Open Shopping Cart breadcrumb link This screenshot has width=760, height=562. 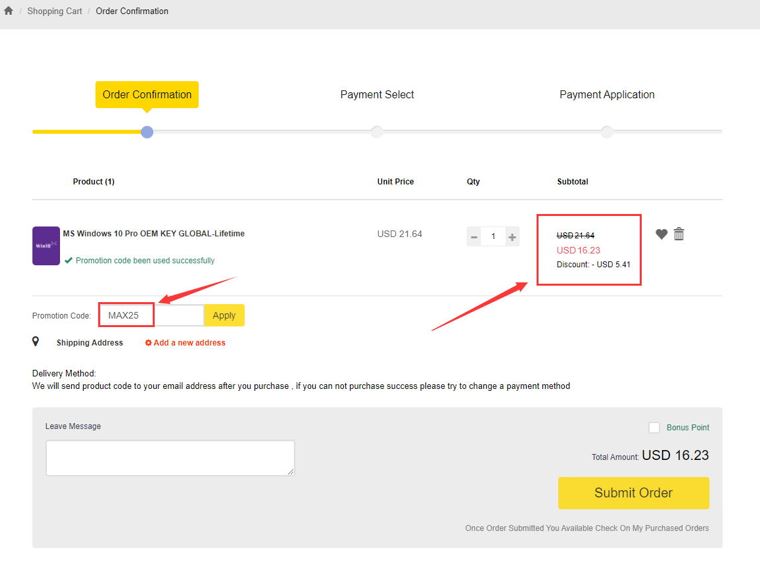pos(54,11)
